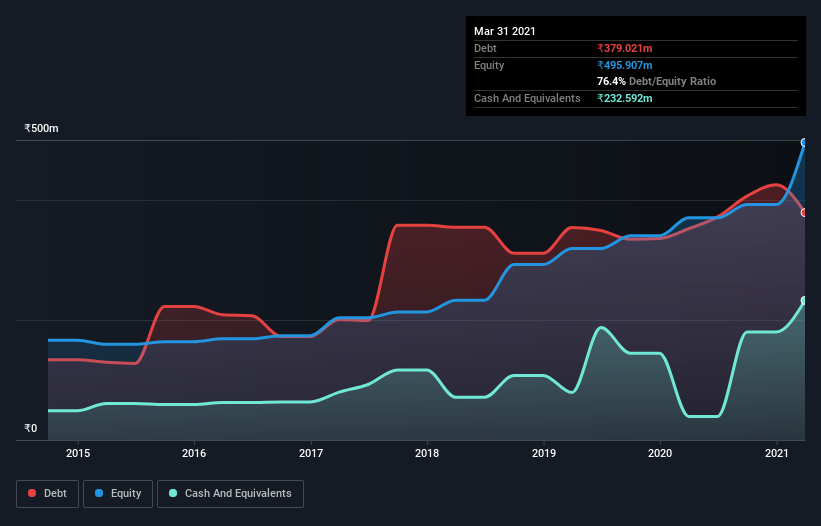Click the 2018 x-axis label
This screenshot has width=821, height=526.
427,453
